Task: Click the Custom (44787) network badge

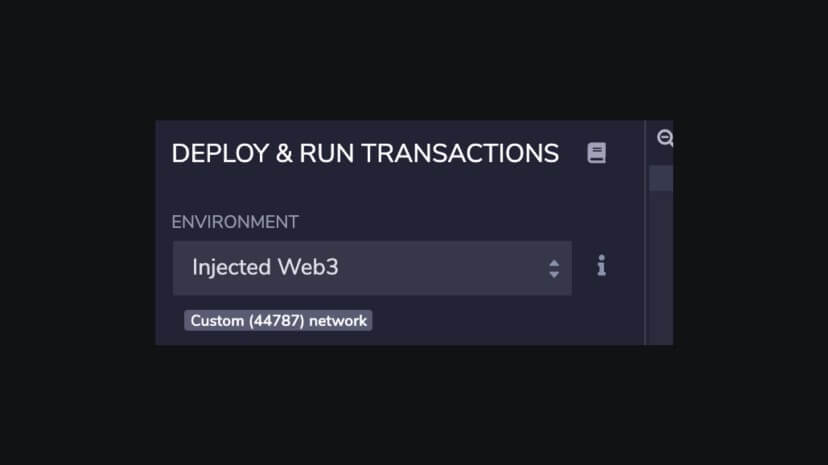Action: pyautogui.click(x=278, y=321)
